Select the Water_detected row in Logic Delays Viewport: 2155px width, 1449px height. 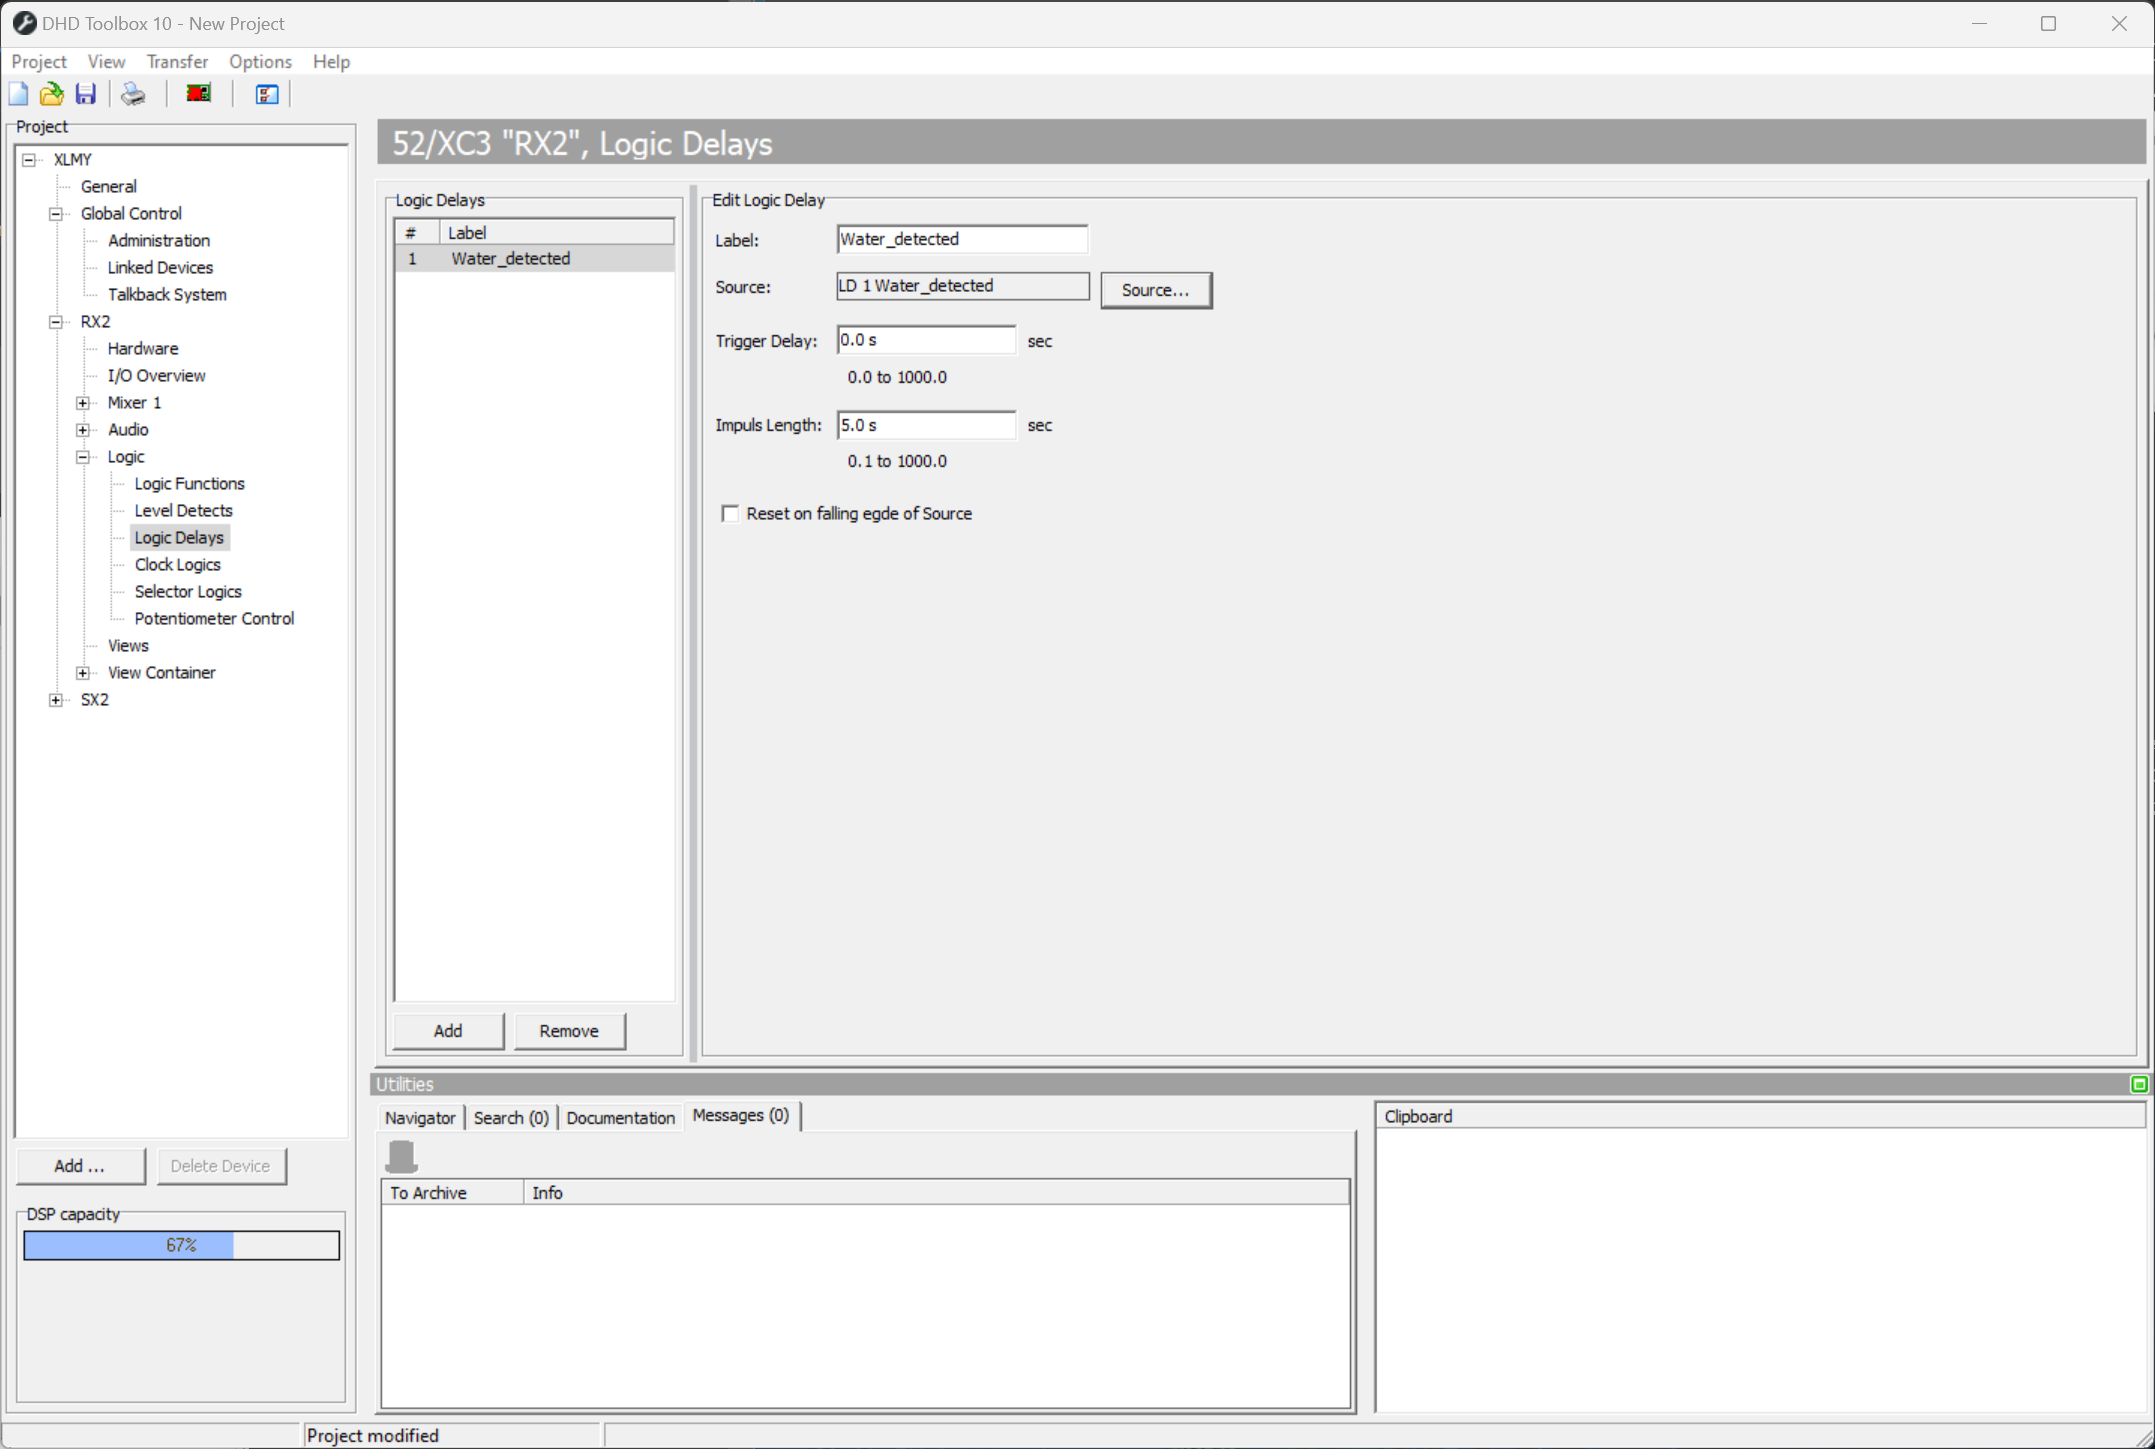(510, 258)
